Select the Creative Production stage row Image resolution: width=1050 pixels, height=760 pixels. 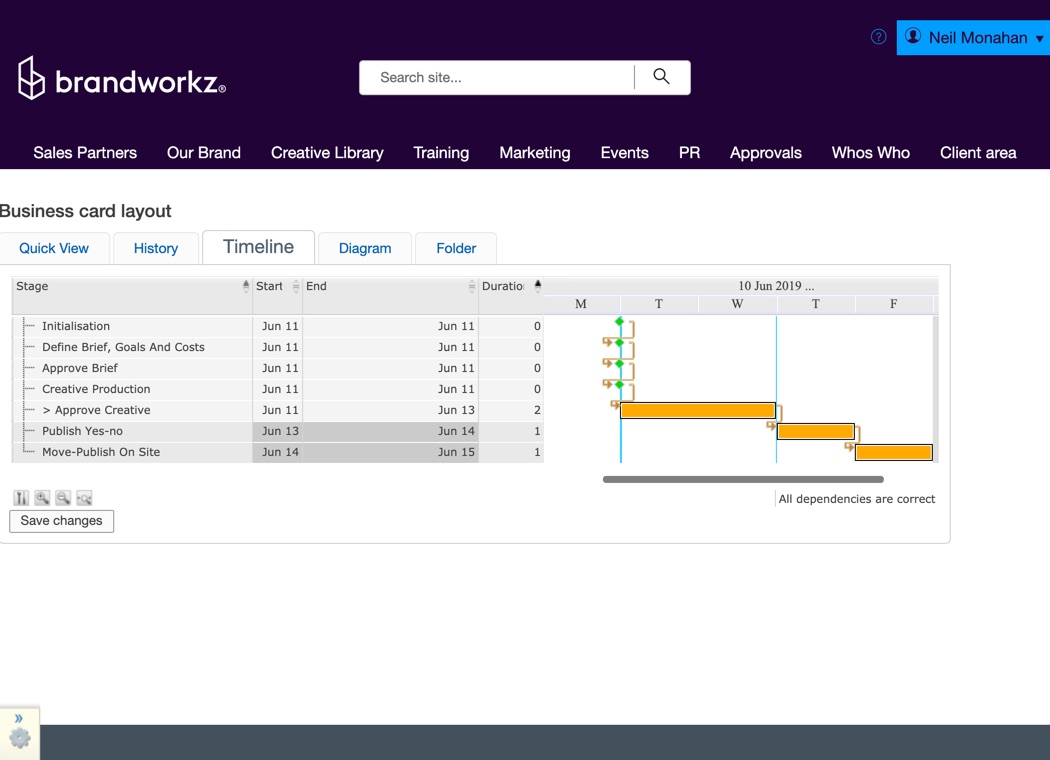click(x=278, y=389)
